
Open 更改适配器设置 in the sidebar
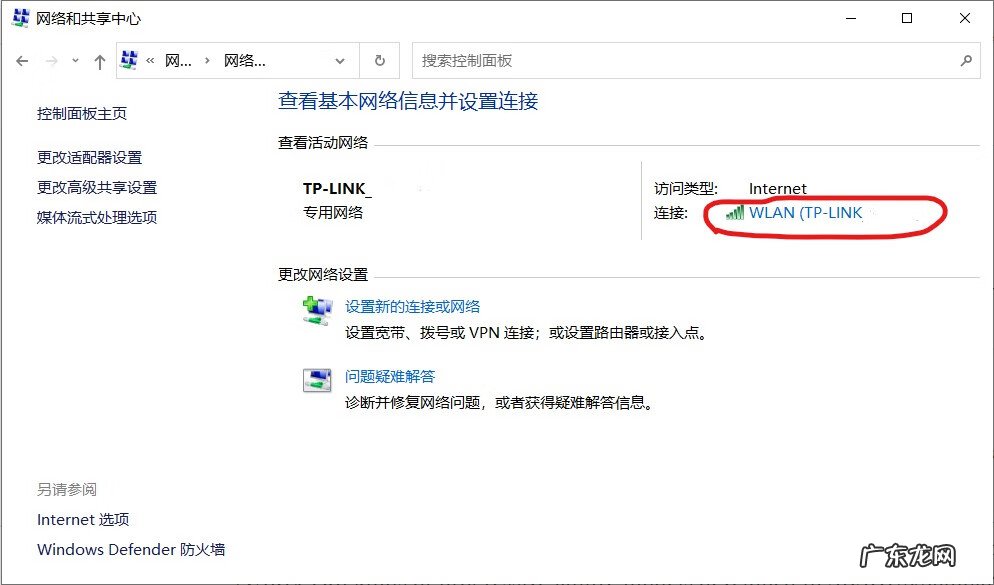89,157
